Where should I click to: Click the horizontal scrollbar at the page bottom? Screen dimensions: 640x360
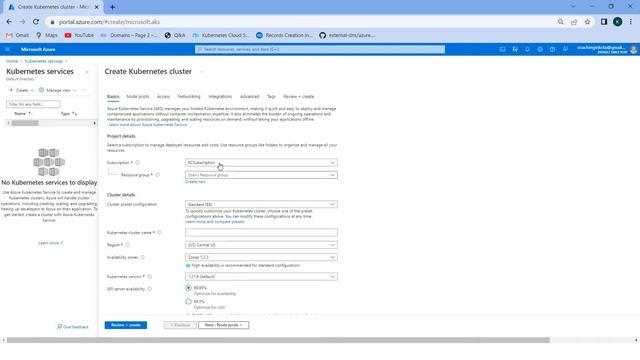(278, 340)
